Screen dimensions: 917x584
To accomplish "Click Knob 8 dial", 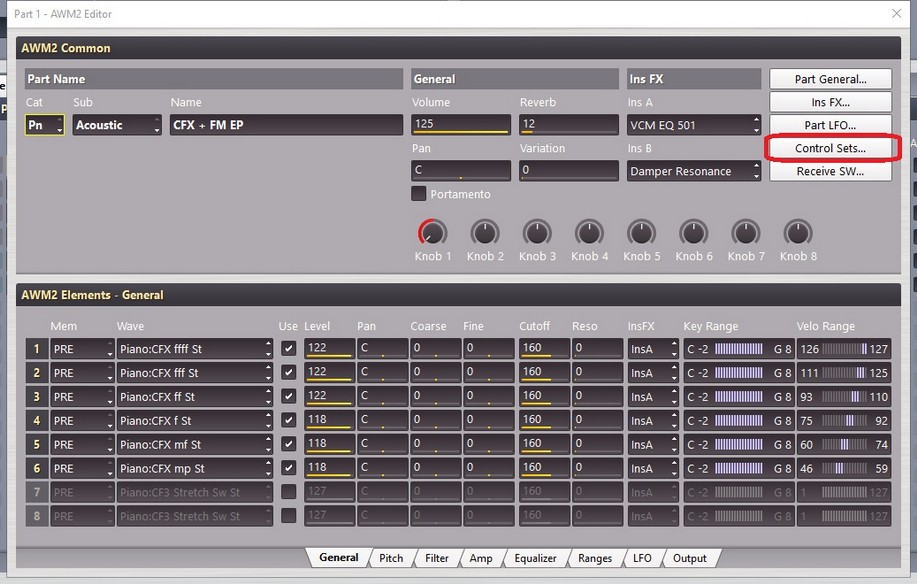I will click(x=798, y=233).
